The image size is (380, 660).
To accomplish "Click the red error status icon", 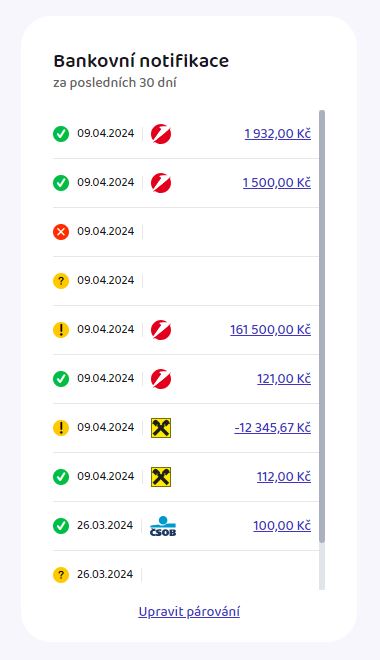I will pyautogui.click(x=61, y=232).
